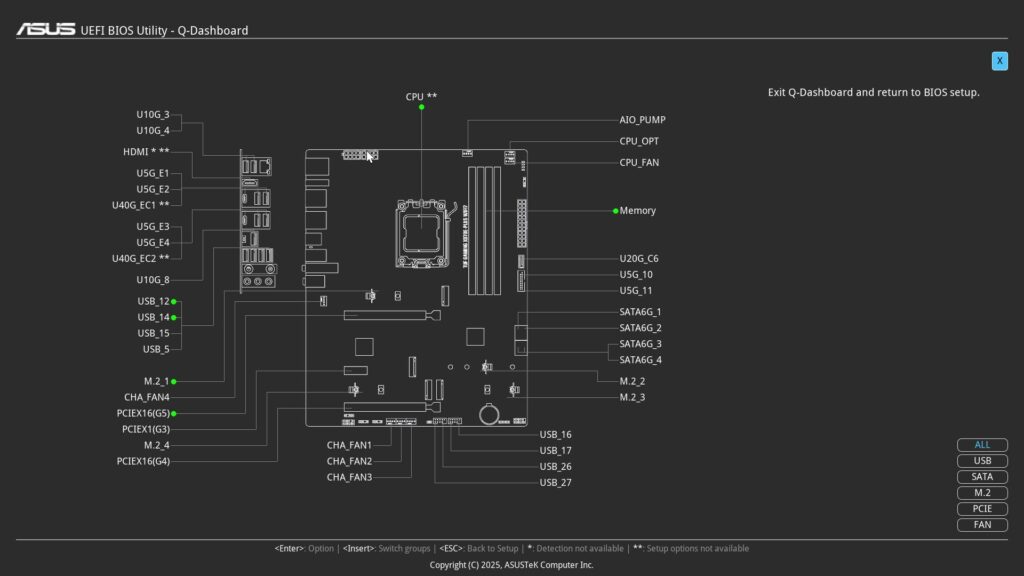The width and height of the screenshot is (1024, 576).
Task: Click the SATA6G_4 label
Action: click(640, 360)
